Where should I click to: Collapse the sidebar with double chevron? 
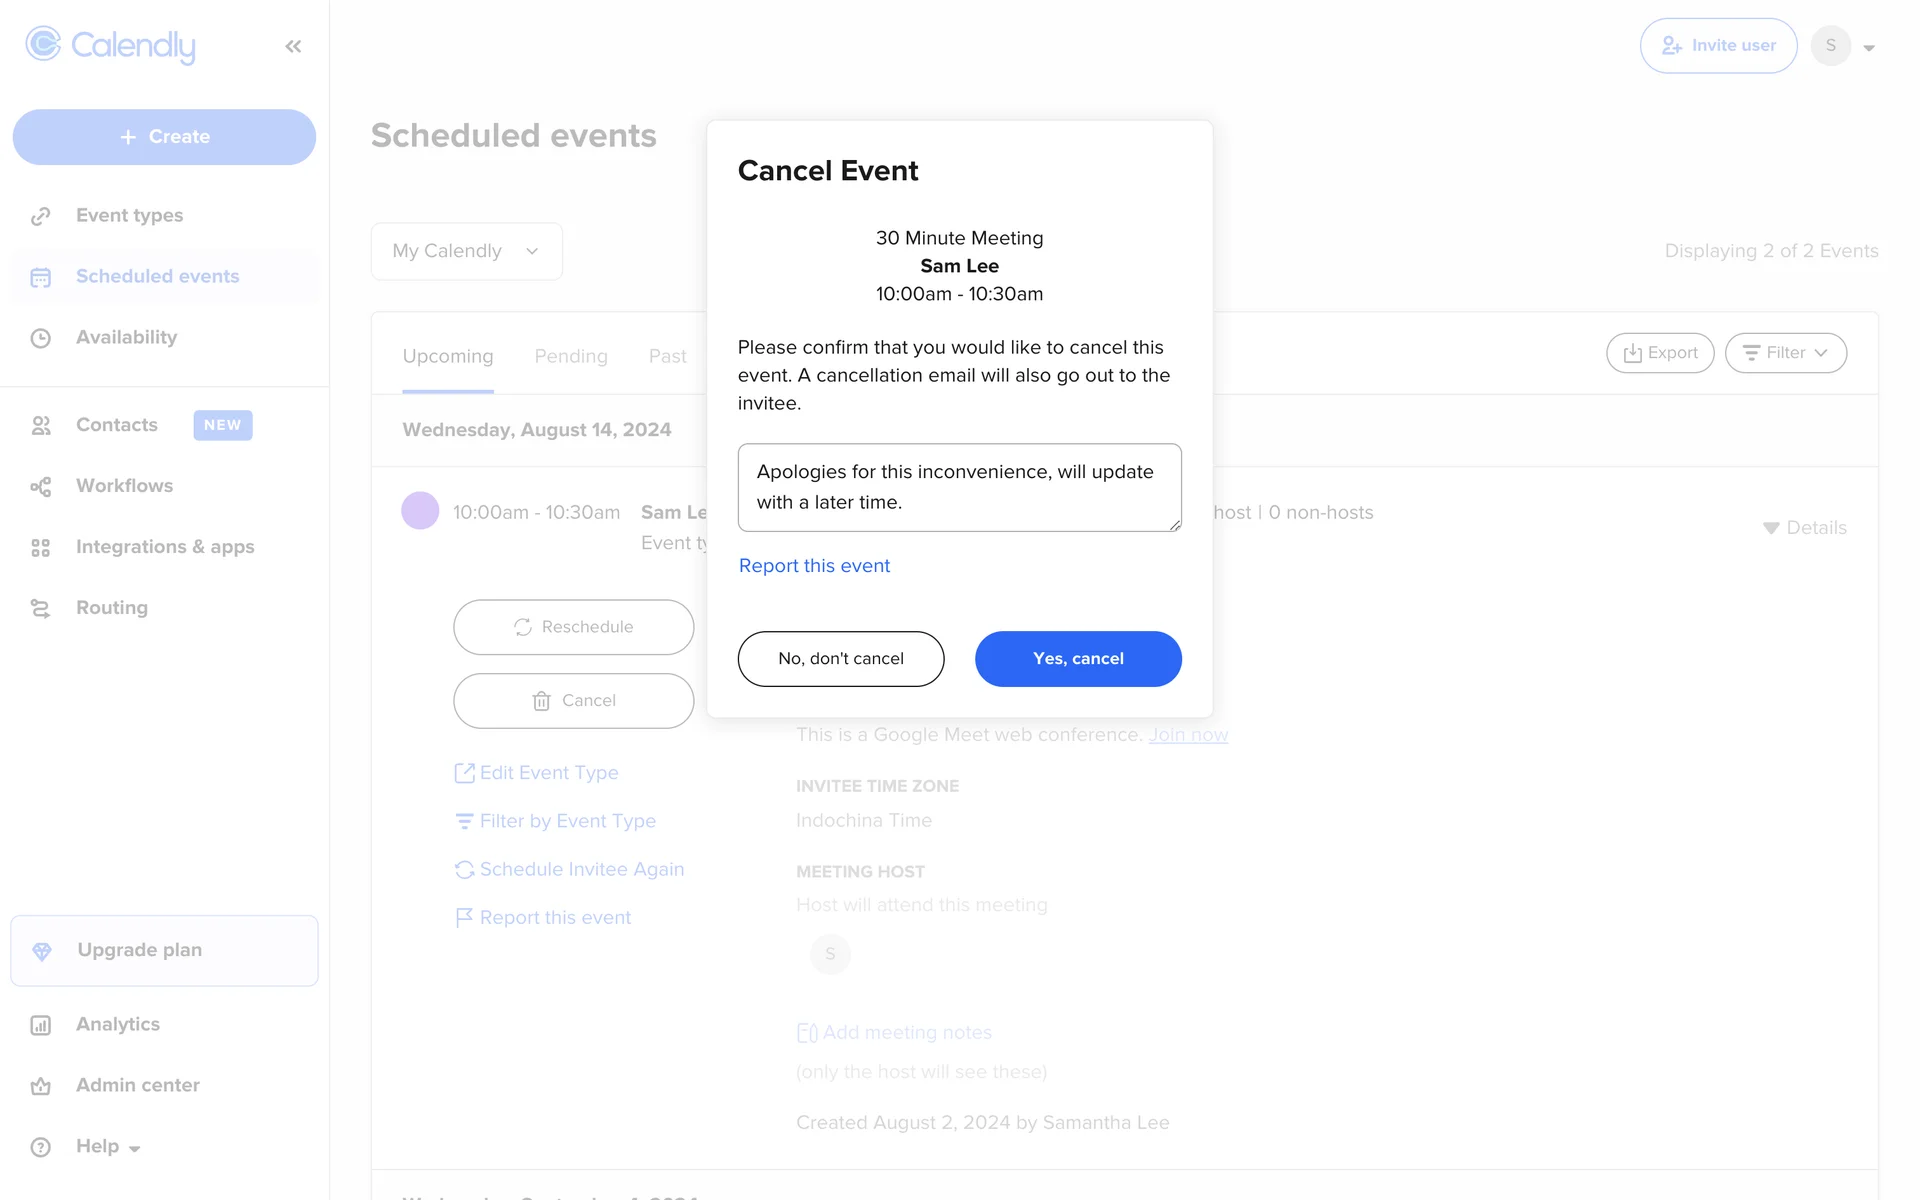point(293,46)
